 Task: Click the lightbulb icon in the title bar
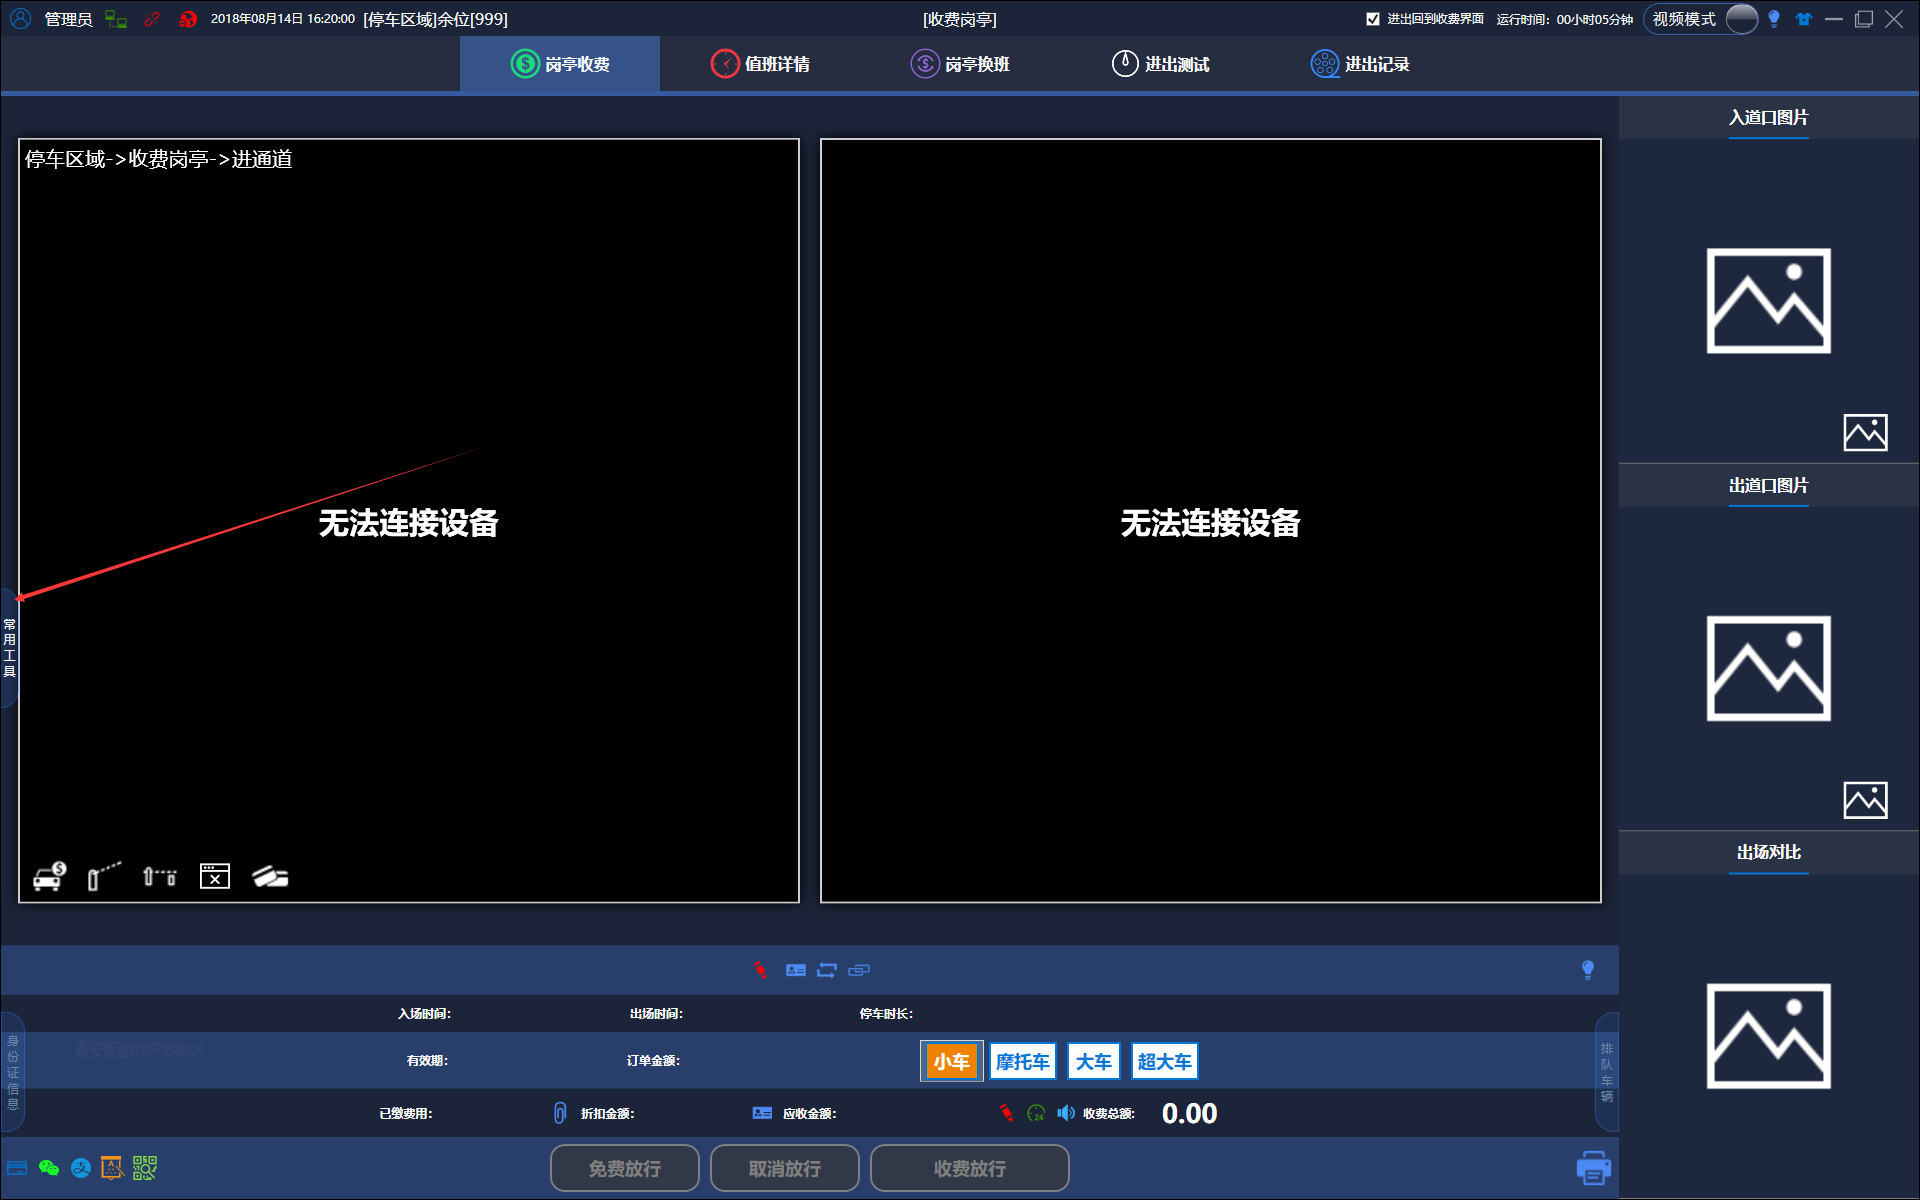pyautogui.click(x=1774, y=19)
